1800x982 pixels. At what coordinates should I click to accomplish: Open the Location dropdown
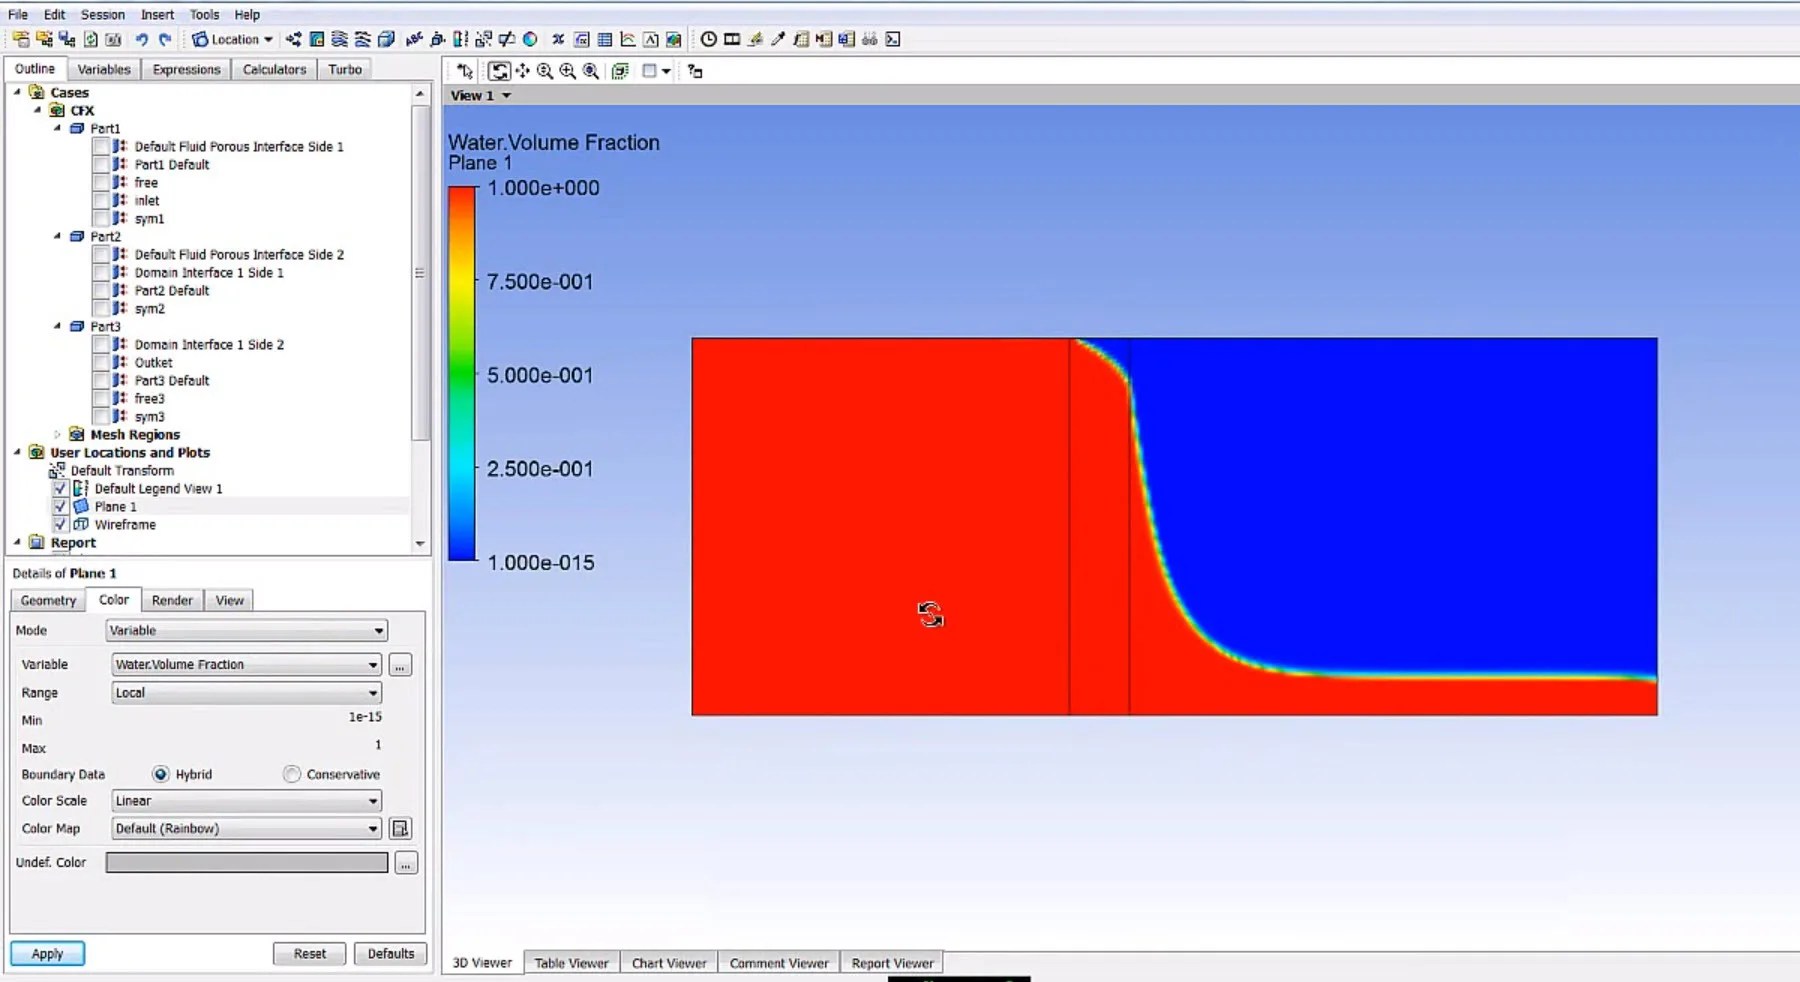[232, 40]
